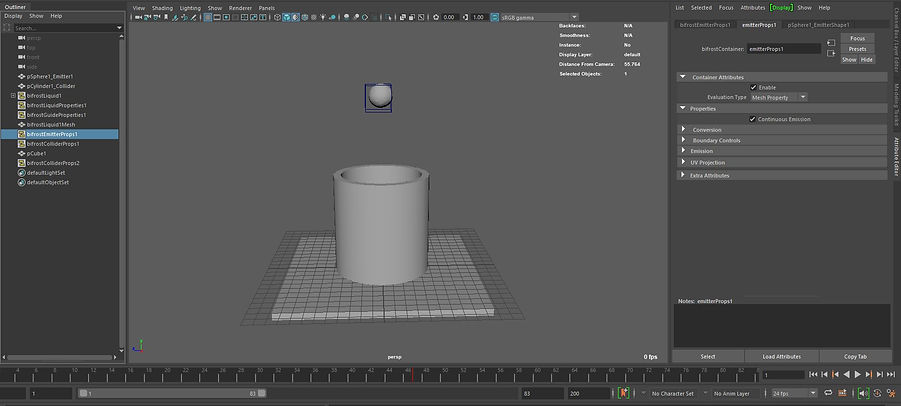This screenshot has width=901, height=406.
Task: Open the Outliner search options arrow
Action: [119, 28]
